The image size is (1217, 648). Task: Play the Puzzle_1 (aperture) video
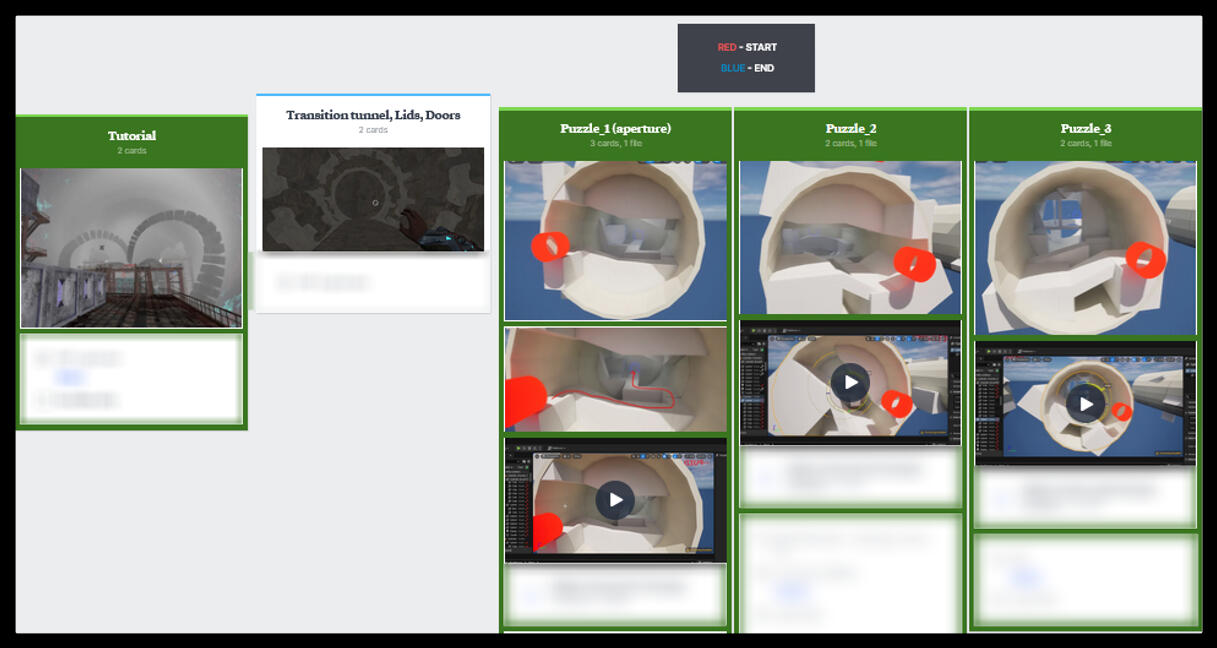point(615,500)
